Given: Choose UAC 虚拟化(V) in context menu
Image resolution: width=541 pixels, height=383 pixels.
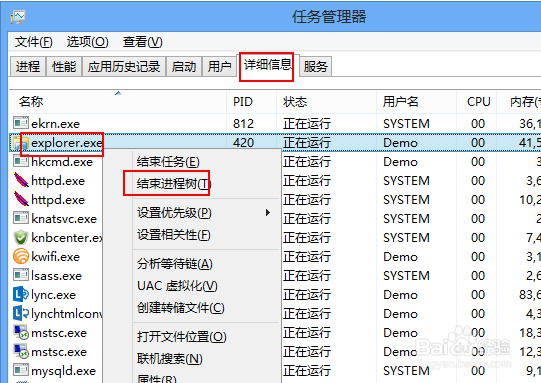Looking at the screenshot, I should coord(177,286).
